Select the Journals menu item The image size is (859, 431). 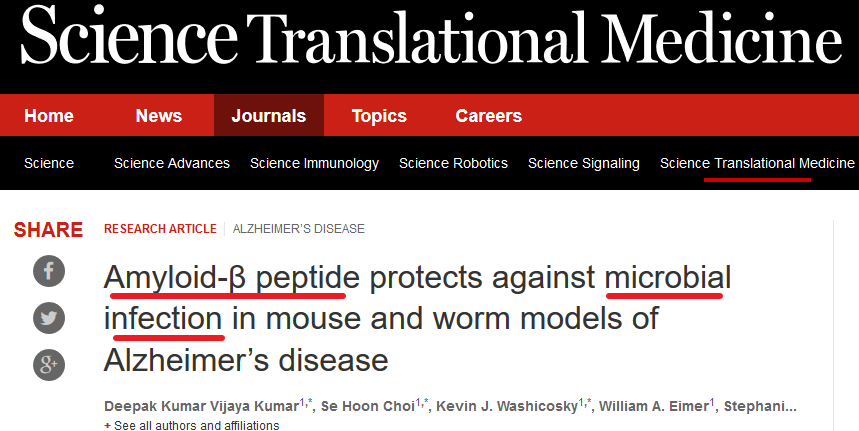coord(268,116)
